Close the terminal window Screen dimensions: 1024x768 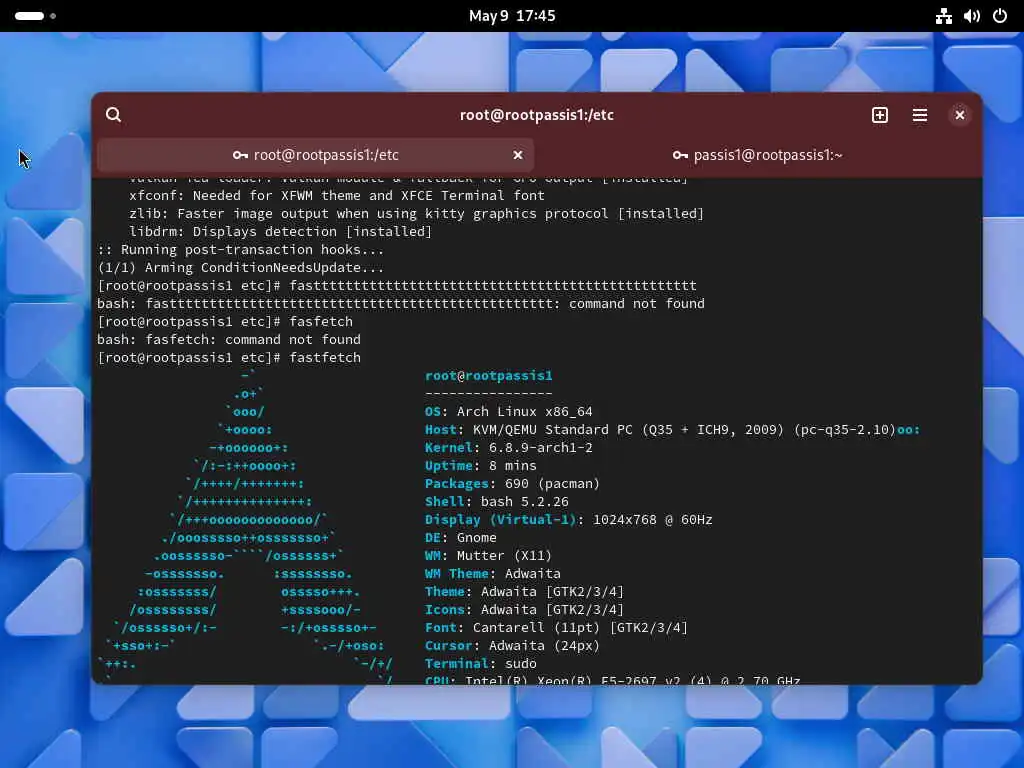tap(959, 115)
